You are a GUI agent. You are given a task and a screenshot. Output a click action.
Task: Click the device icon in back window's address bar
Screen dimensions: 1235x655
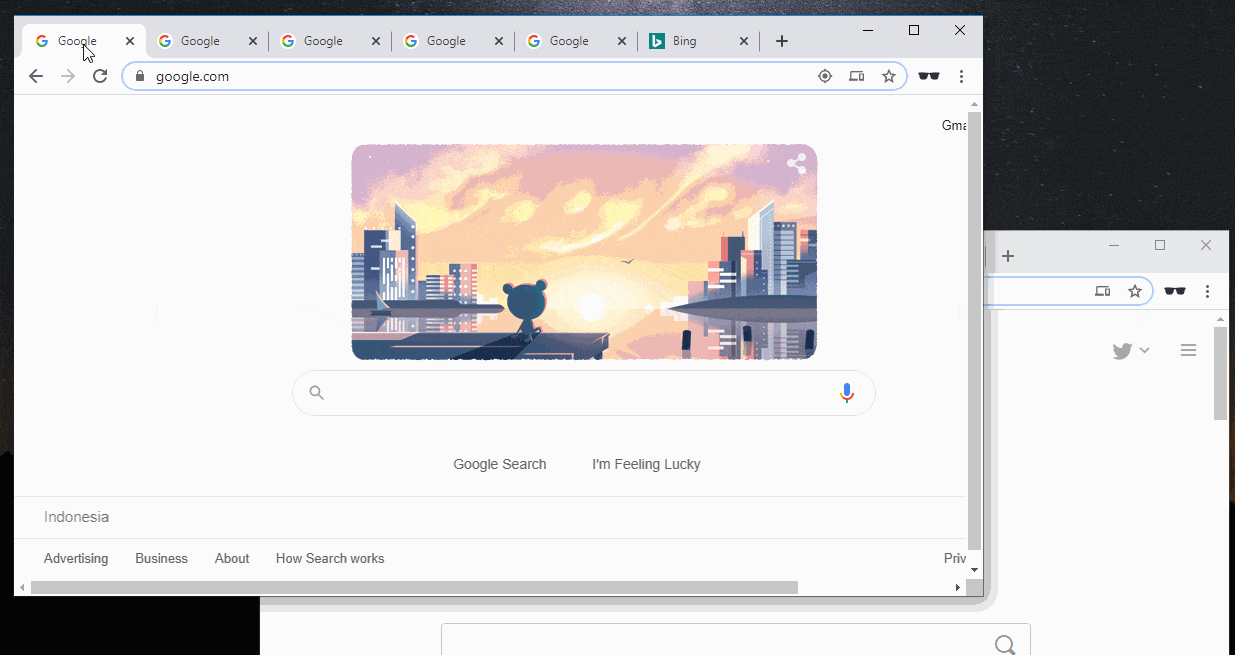pyautogui.click(x=1103, y=291)
